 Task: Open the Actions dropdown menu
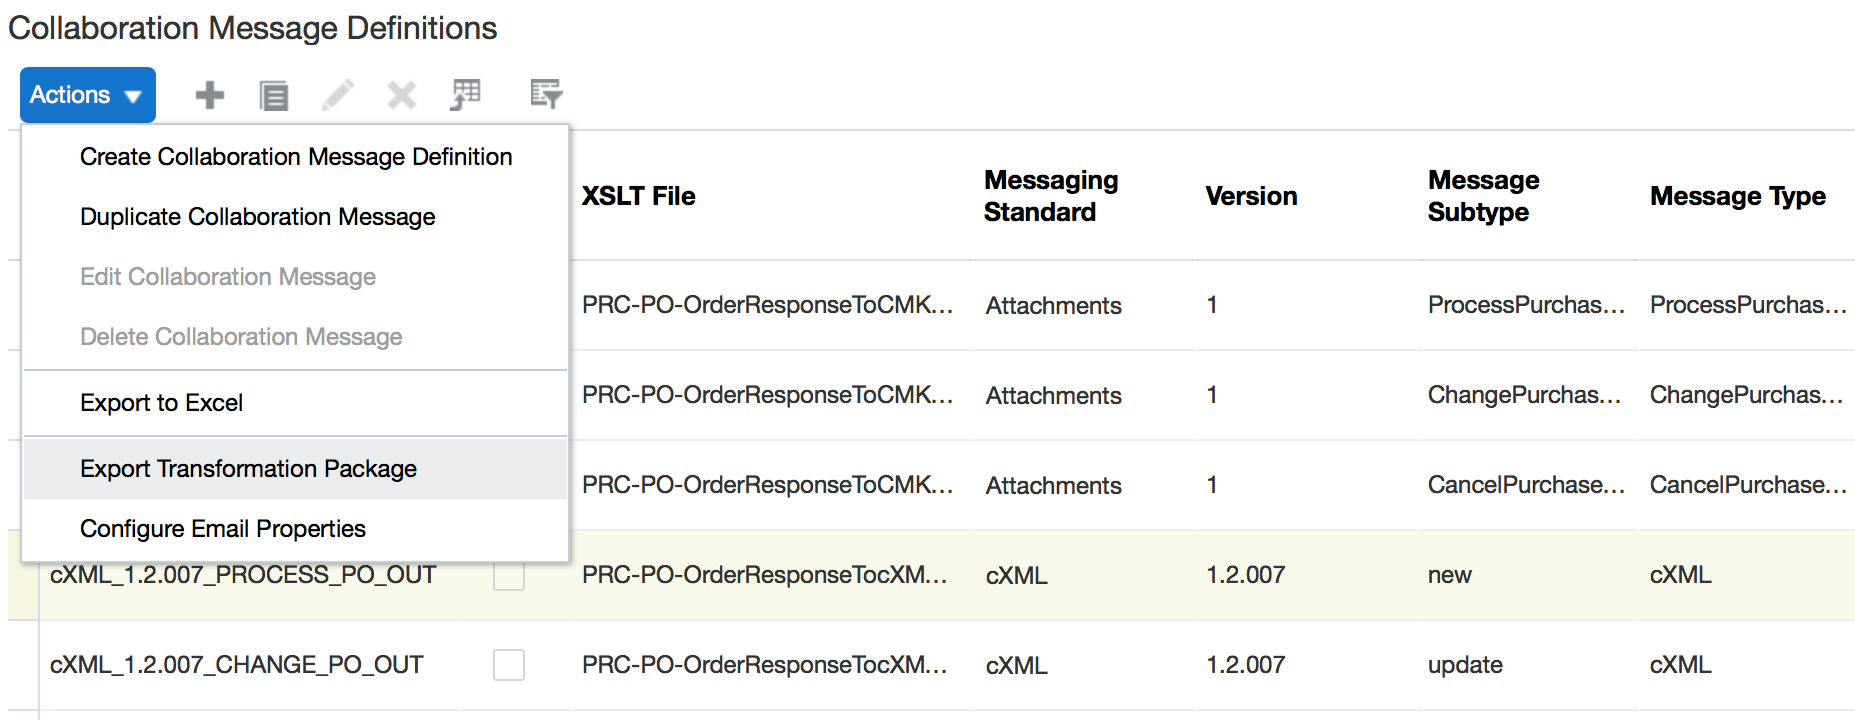[x=87, y=94]
